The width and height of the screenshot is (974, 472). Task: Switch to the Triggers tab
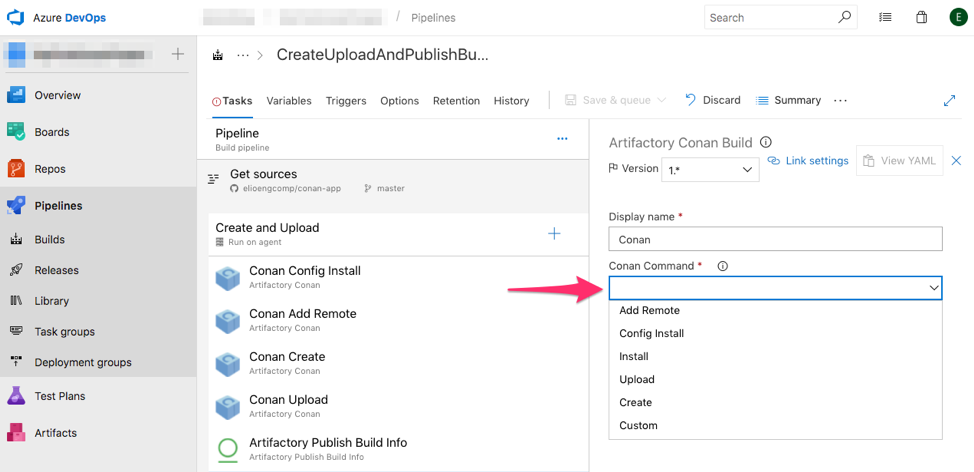[346, 101]
